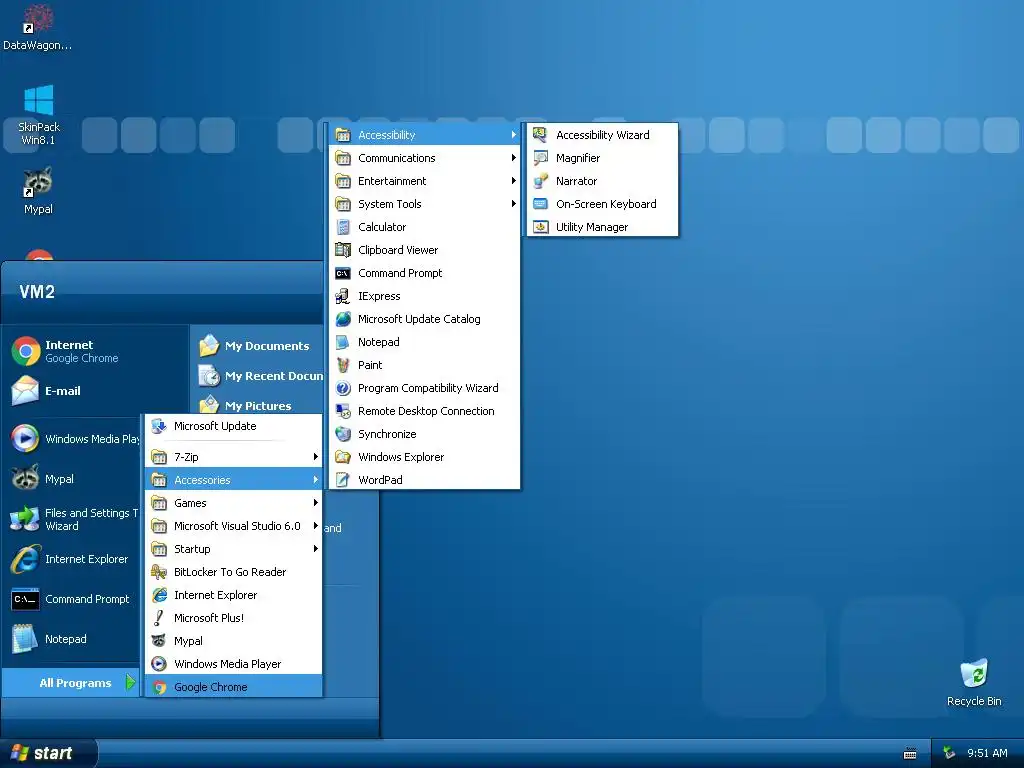Open Files and Settings Transfer Wizard

pos(73,519)
